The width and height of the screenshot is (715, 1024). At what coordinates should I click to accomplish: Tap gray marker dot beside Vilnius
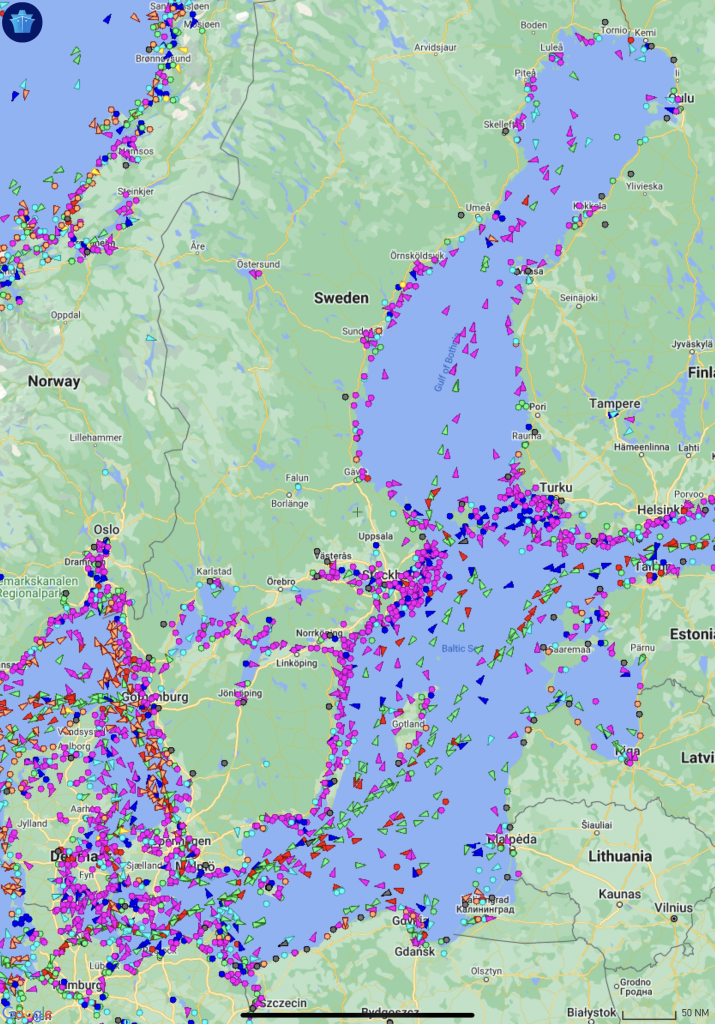[x=674, y=918]
